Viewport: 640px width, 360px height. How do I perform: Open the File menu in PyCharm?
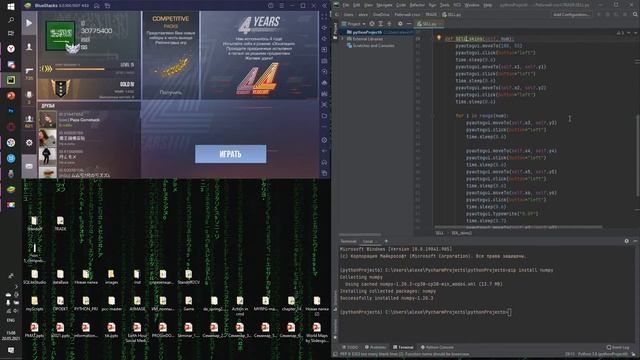coord(346,5)
